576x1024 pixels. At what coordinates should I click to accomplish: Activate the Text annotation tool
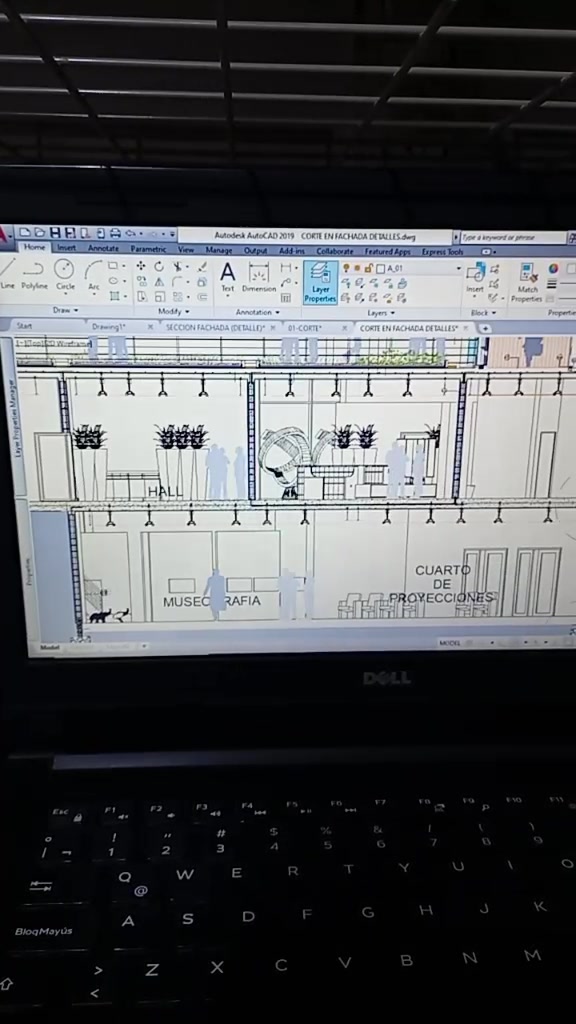coord(227,277)
